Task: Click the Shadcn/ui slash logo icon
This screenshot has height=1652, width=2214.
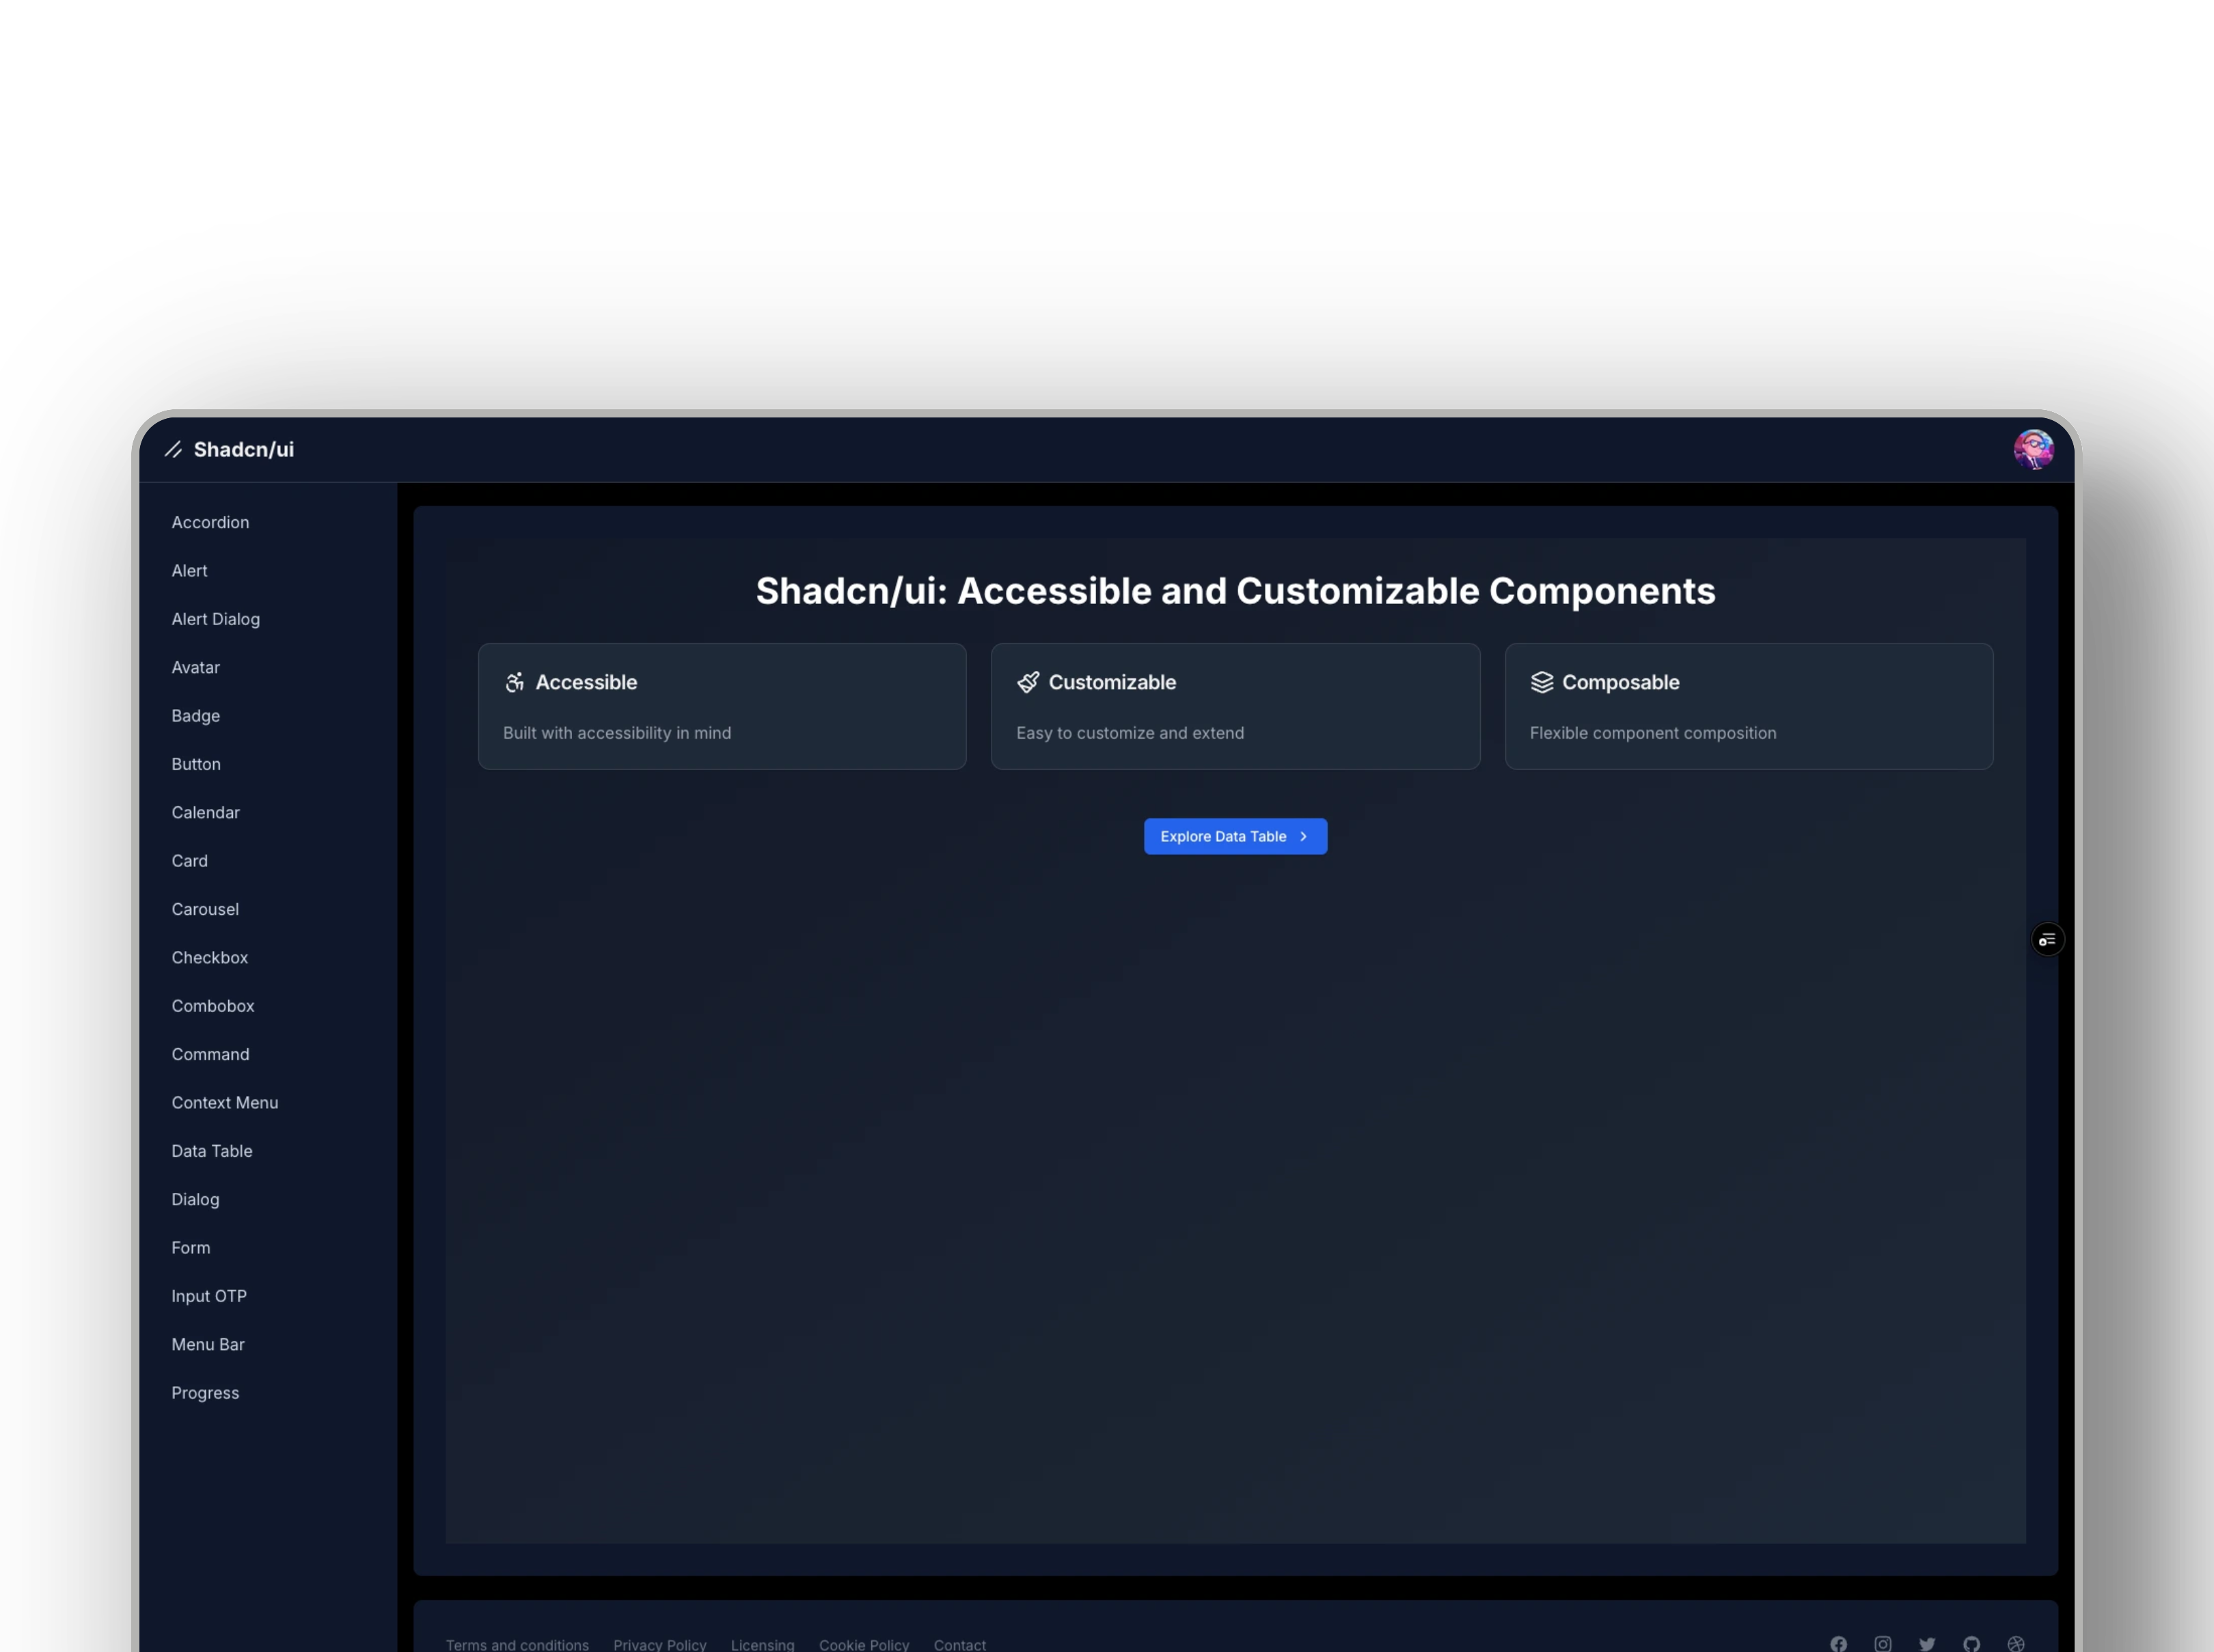Action: pyautogui.click(x=173, y=450)
